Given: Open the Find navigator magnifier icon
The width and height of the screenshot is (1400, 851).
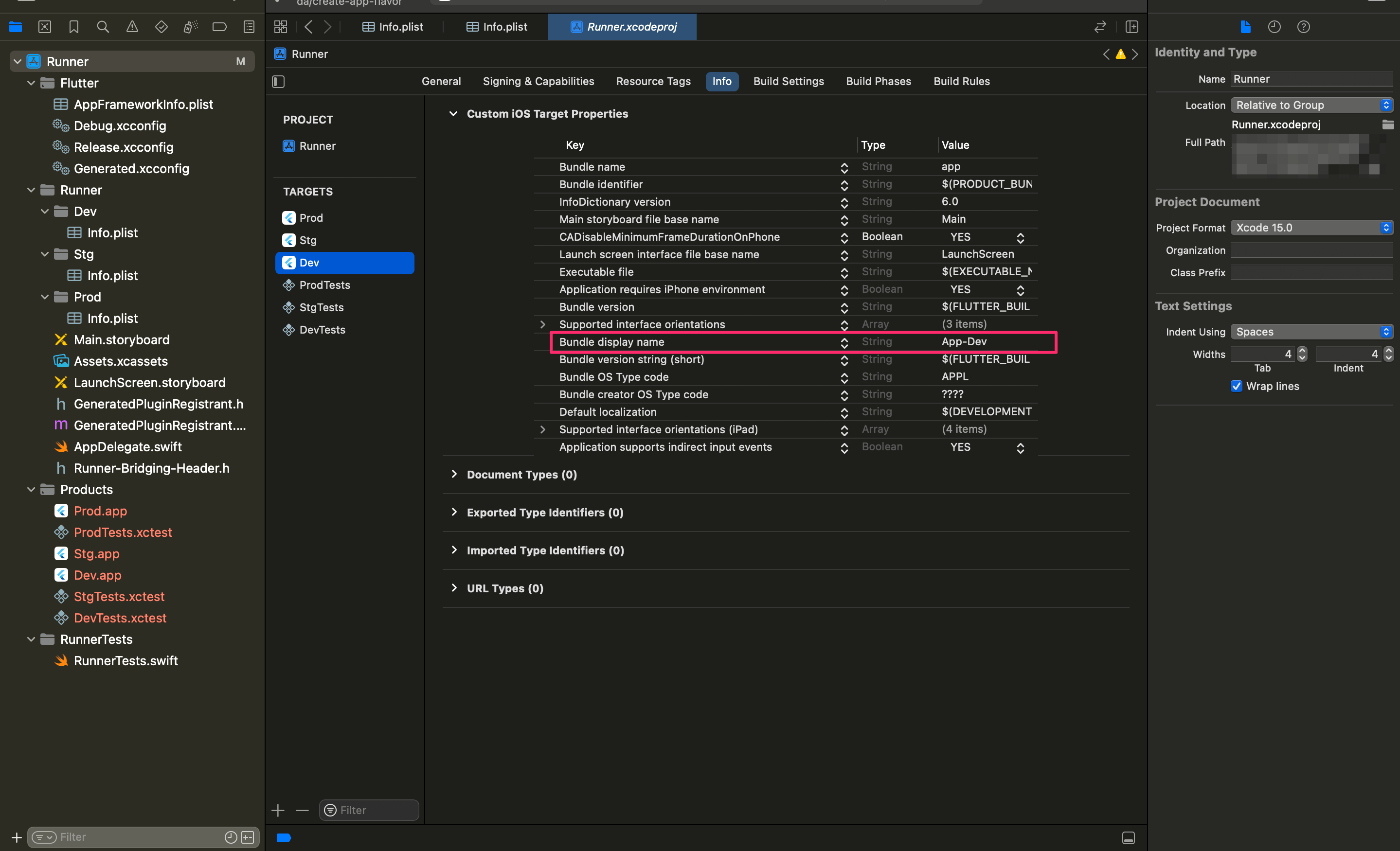Looking at the screenshot, I should (x=103, y=27).
